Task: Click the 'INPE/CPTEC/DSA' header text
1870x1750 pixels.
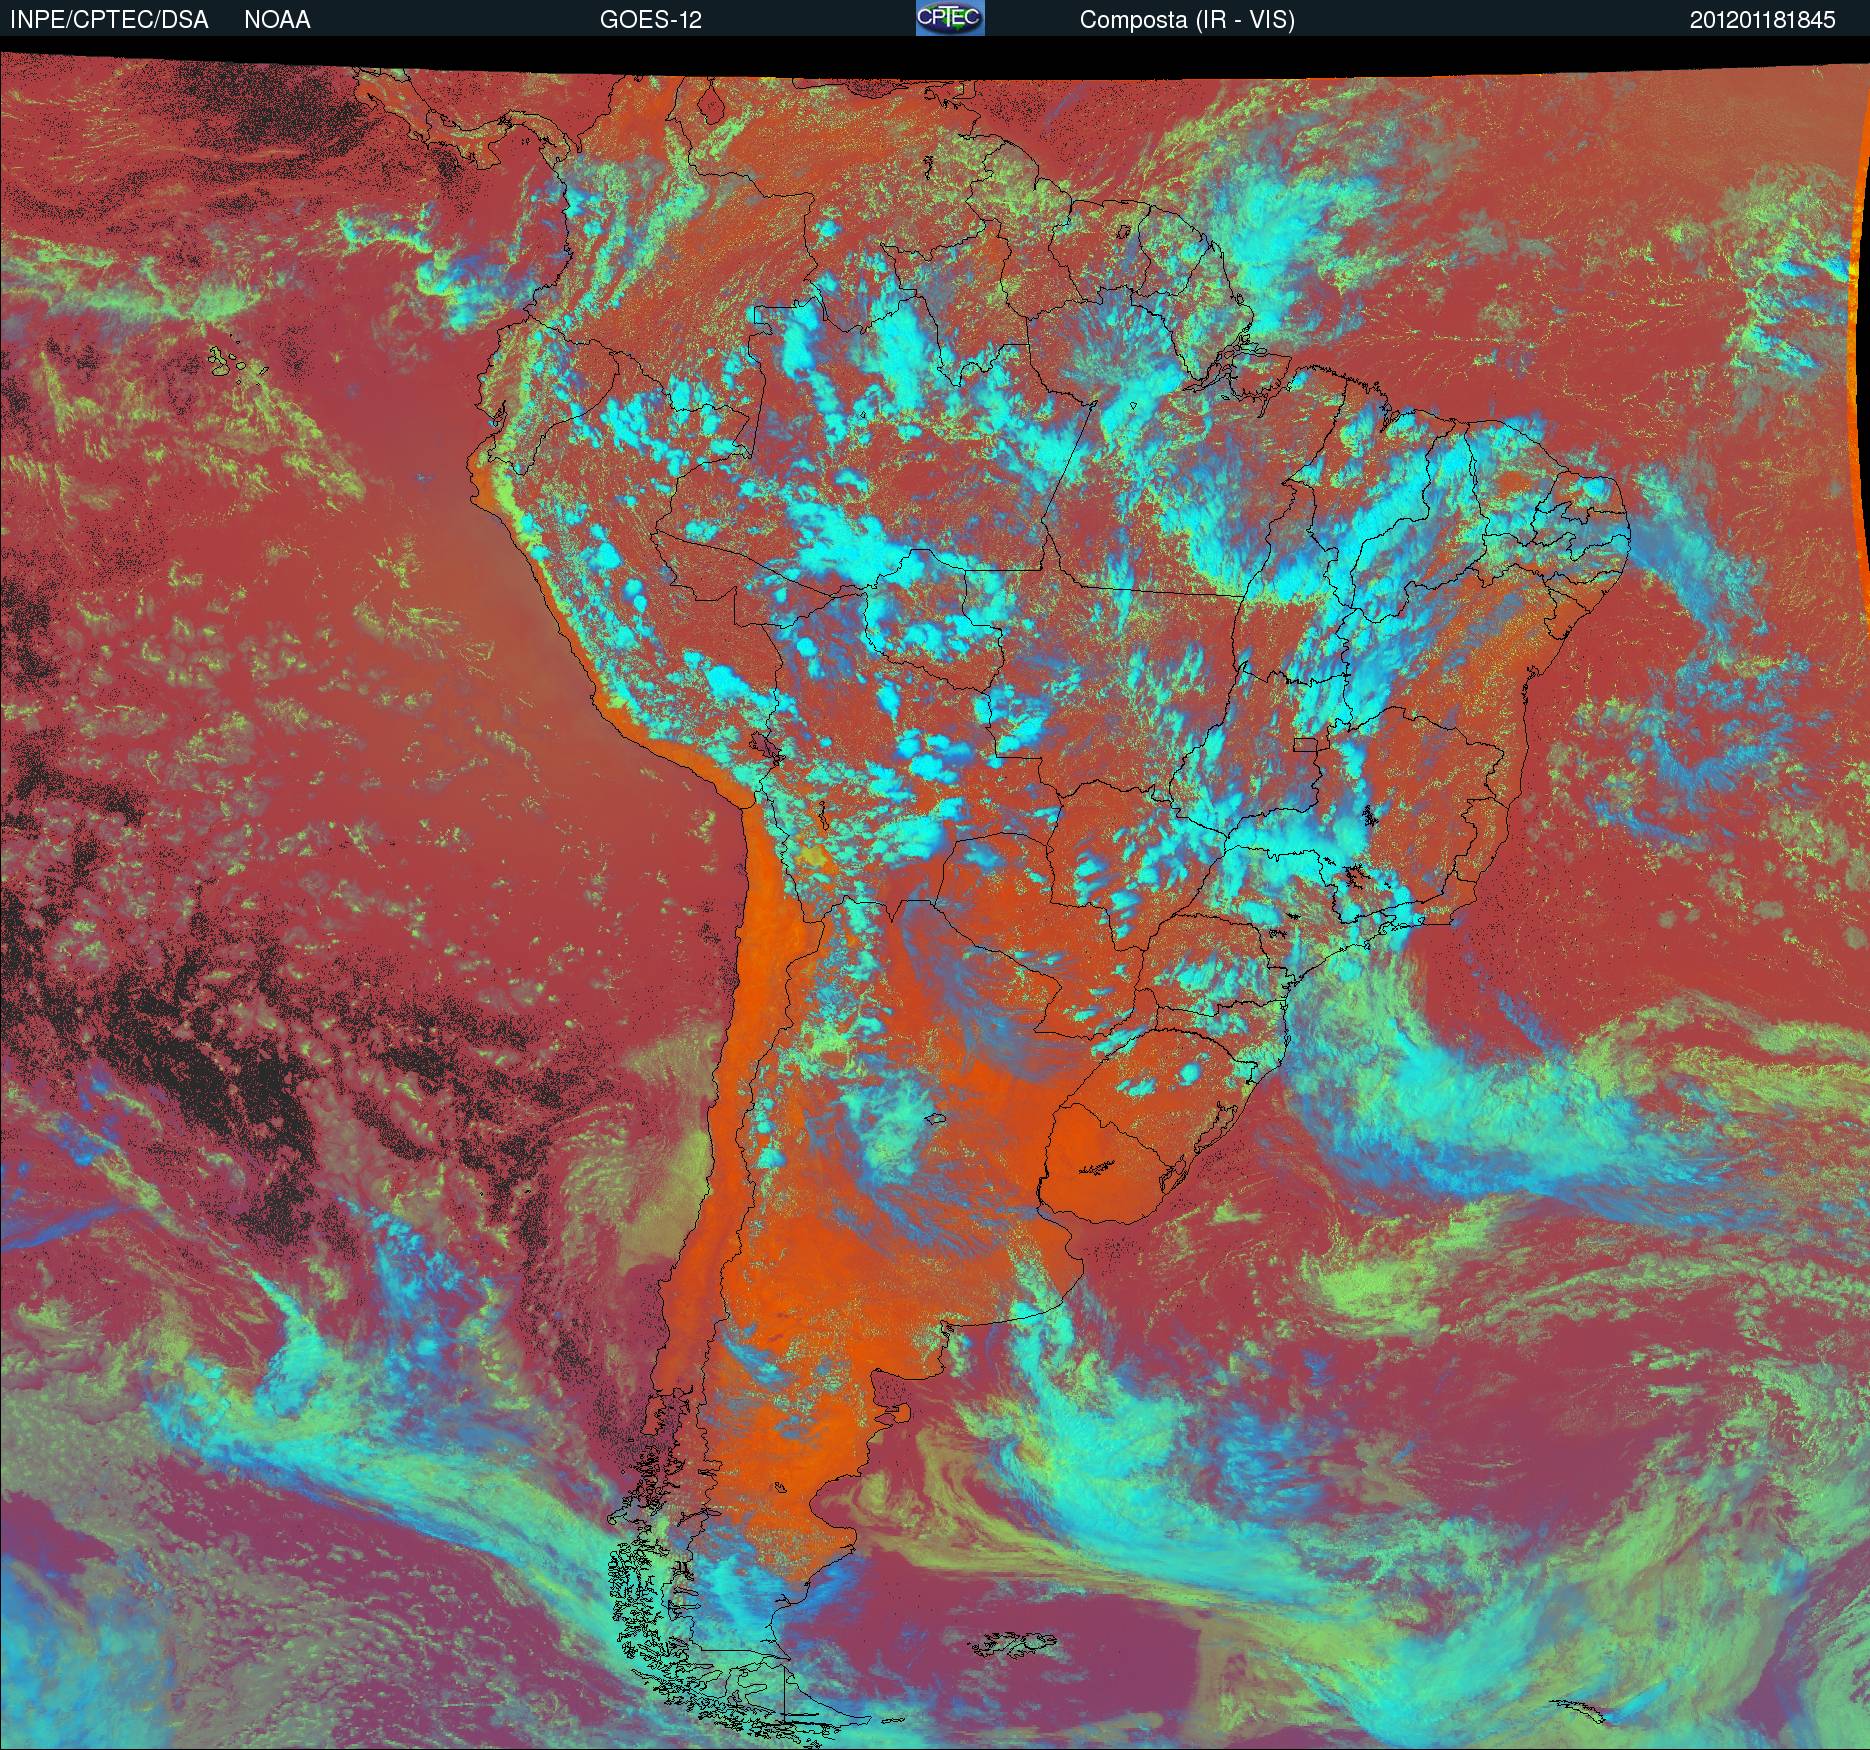Action: tap(109, 20)
